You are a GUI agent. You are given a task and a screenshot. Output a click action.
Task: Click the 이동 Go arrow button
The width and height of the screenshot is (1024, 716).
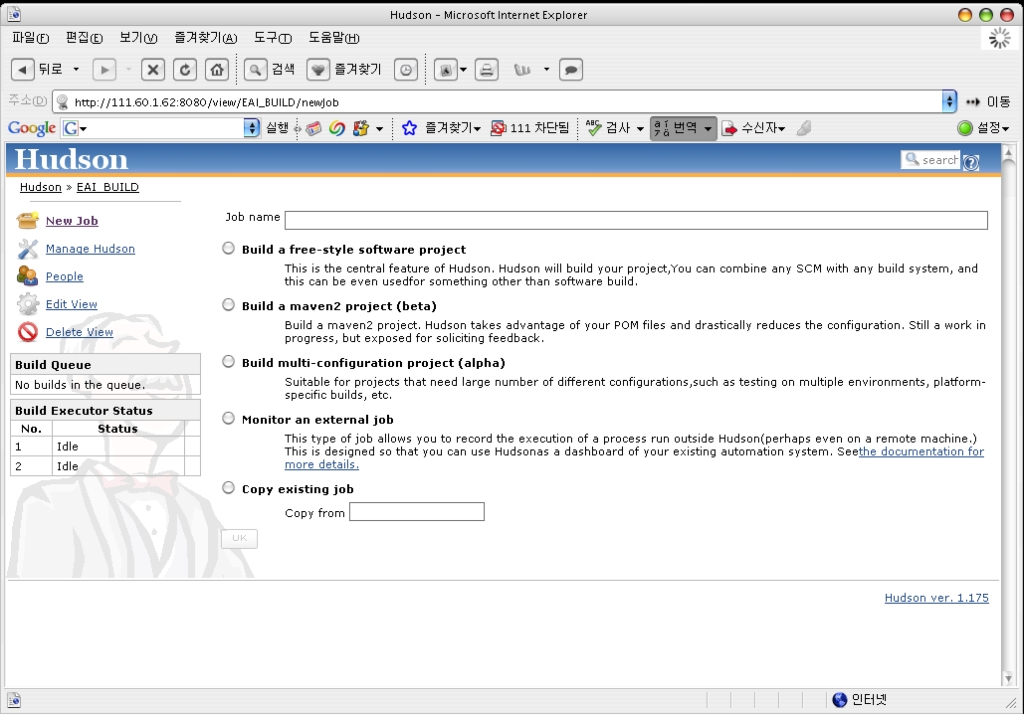[987, 102]
